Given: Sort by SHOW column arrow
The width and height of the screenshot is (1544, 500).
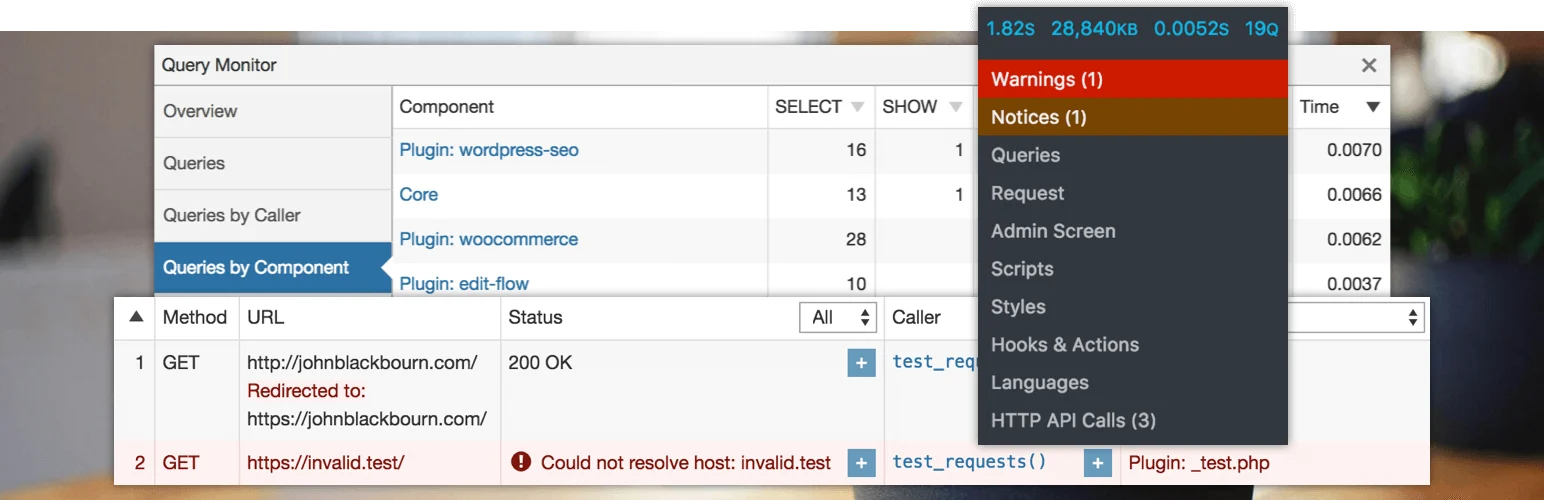Looking at the screenshot, I should tap(956, 107).
